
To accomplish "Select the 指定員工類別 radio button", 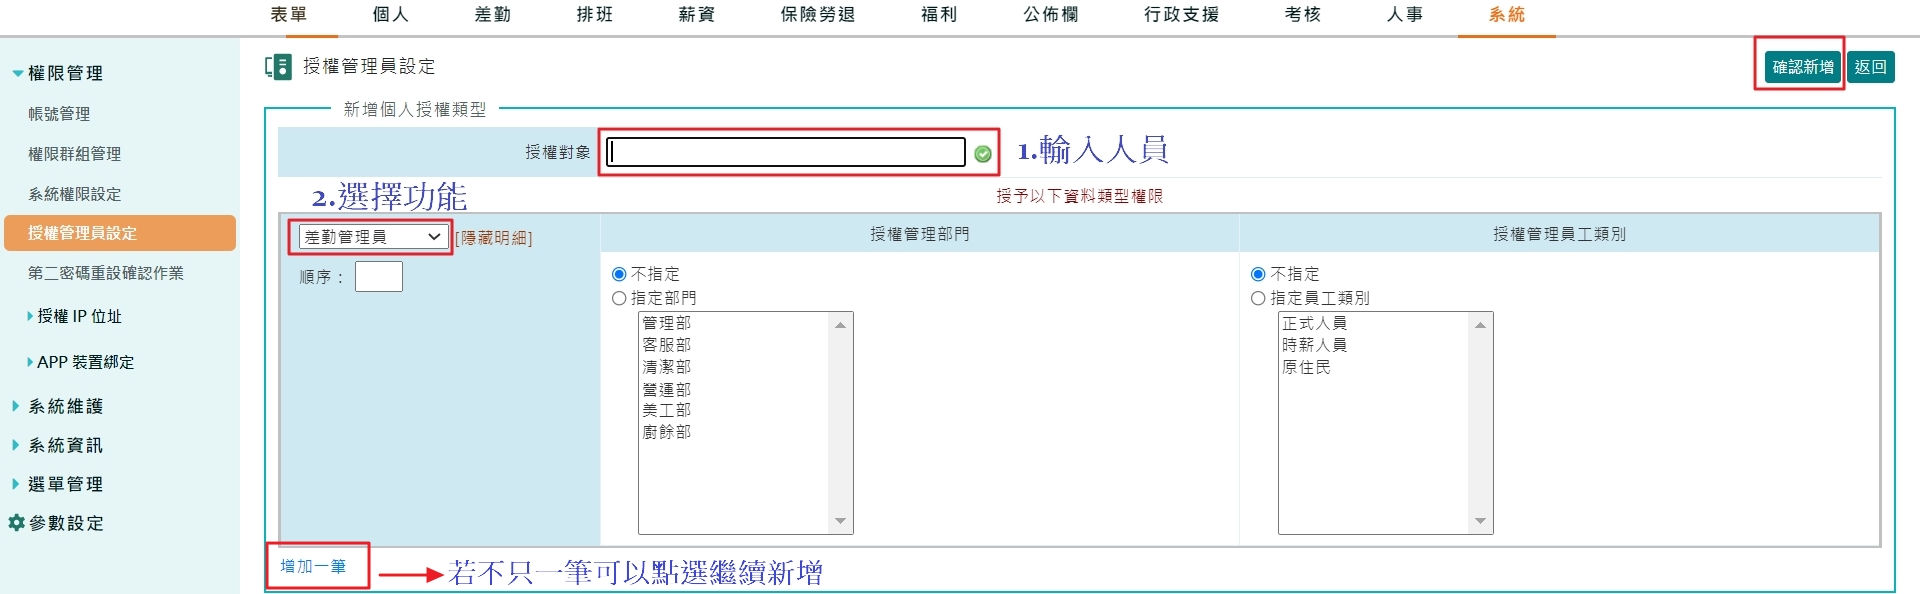I will click(1258, 298).
